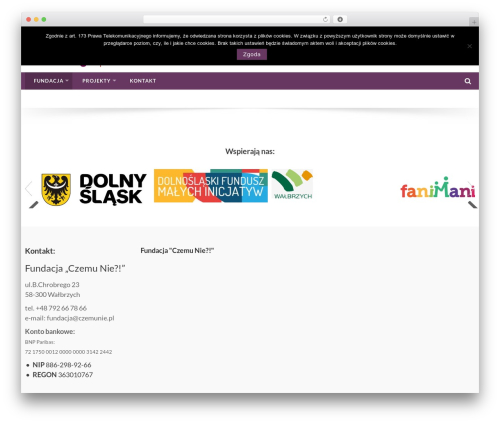This screenshot has height=423, width=500.
Task: Open a new browser tab with the plus button
Action: [474, 22]
